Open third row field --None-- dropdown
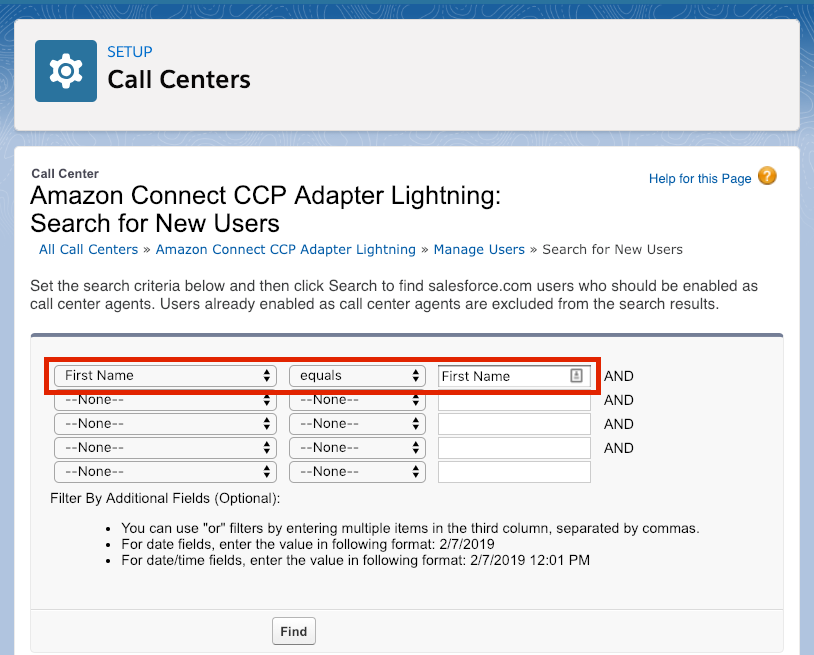 165,424
